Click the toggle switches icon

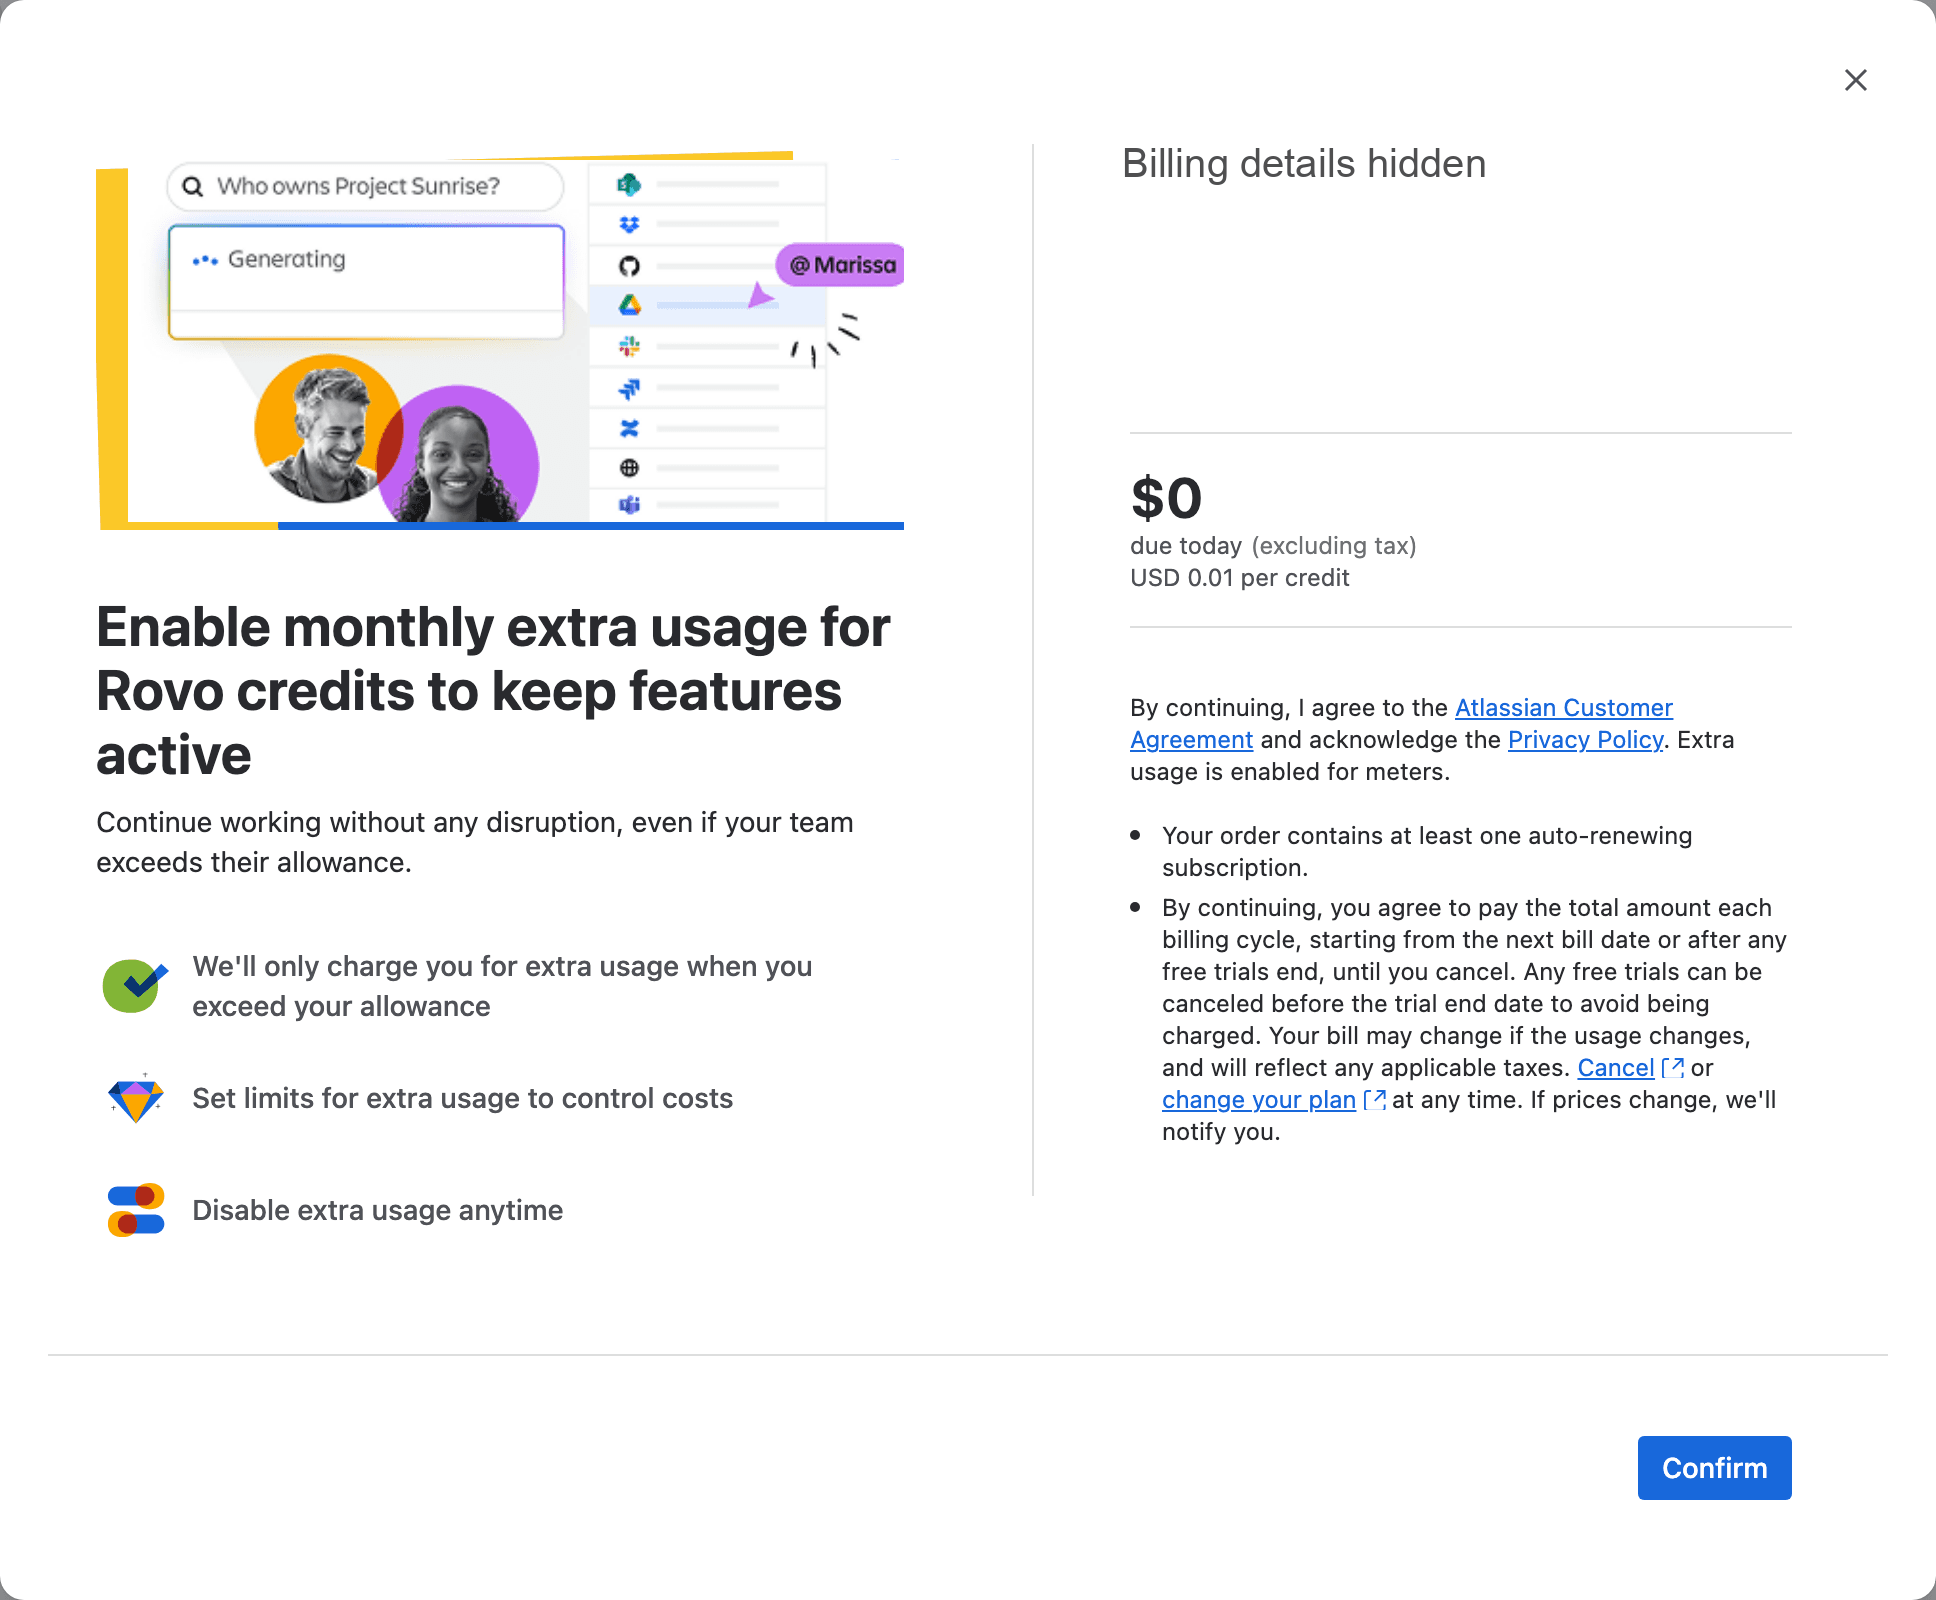click(135, 1210)
